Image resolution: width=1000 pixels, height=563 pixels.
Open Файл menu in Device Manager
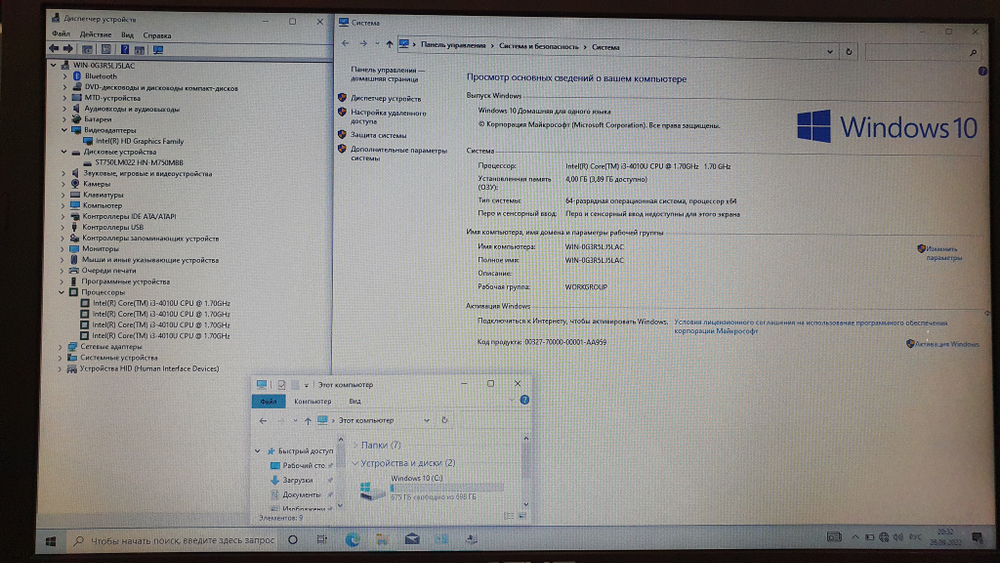(x=61, y=34)
